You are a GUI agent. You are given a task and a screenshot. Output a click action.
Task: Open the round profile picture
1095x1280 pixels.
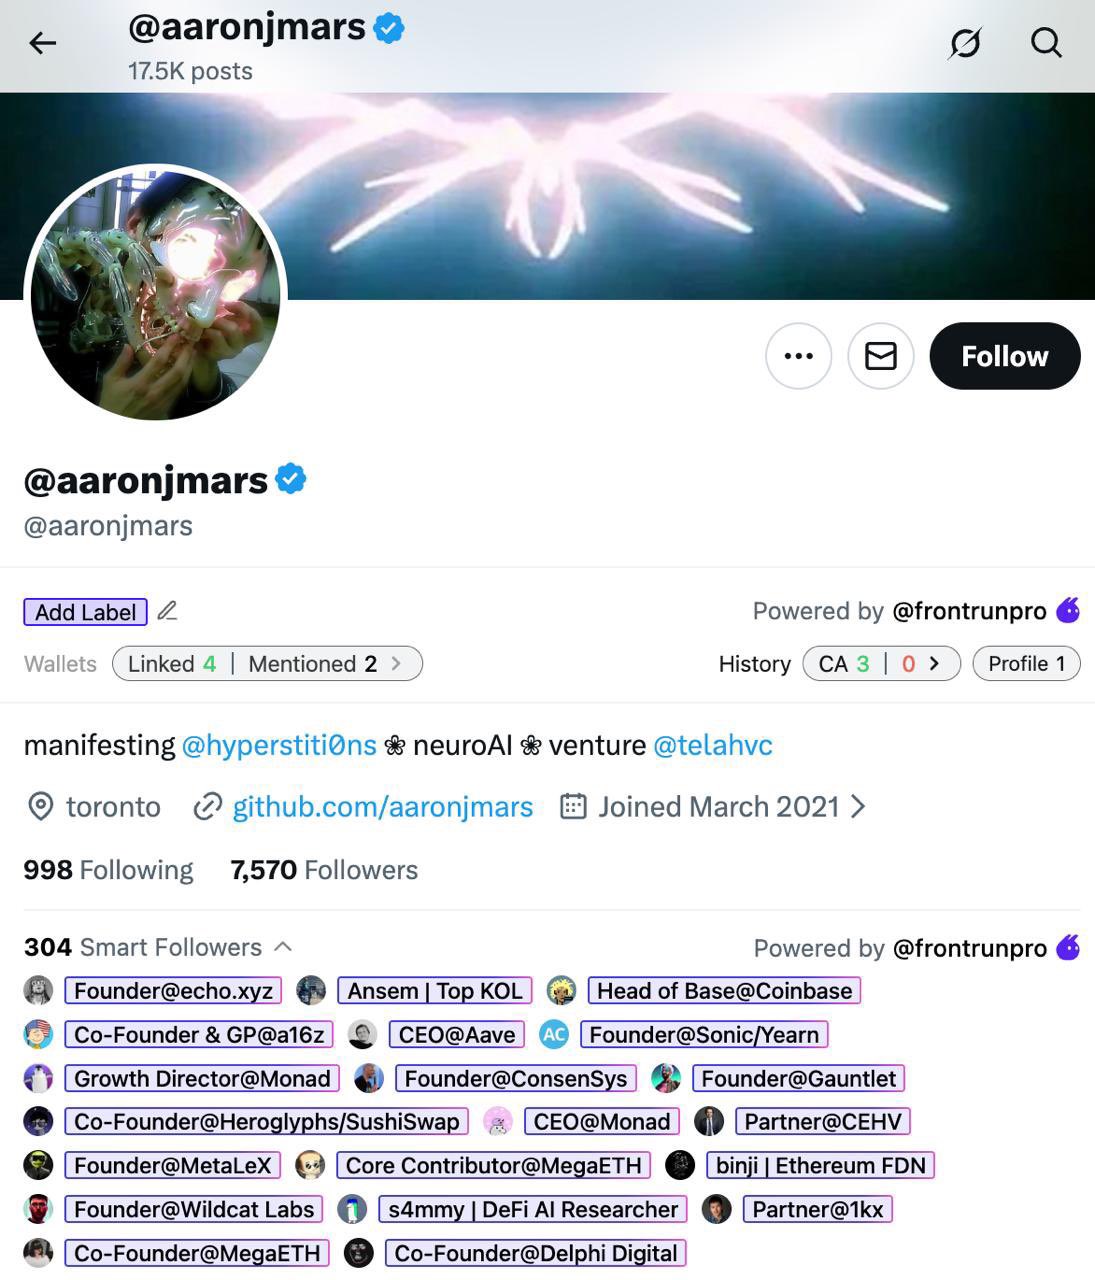(x=155, y=295)
